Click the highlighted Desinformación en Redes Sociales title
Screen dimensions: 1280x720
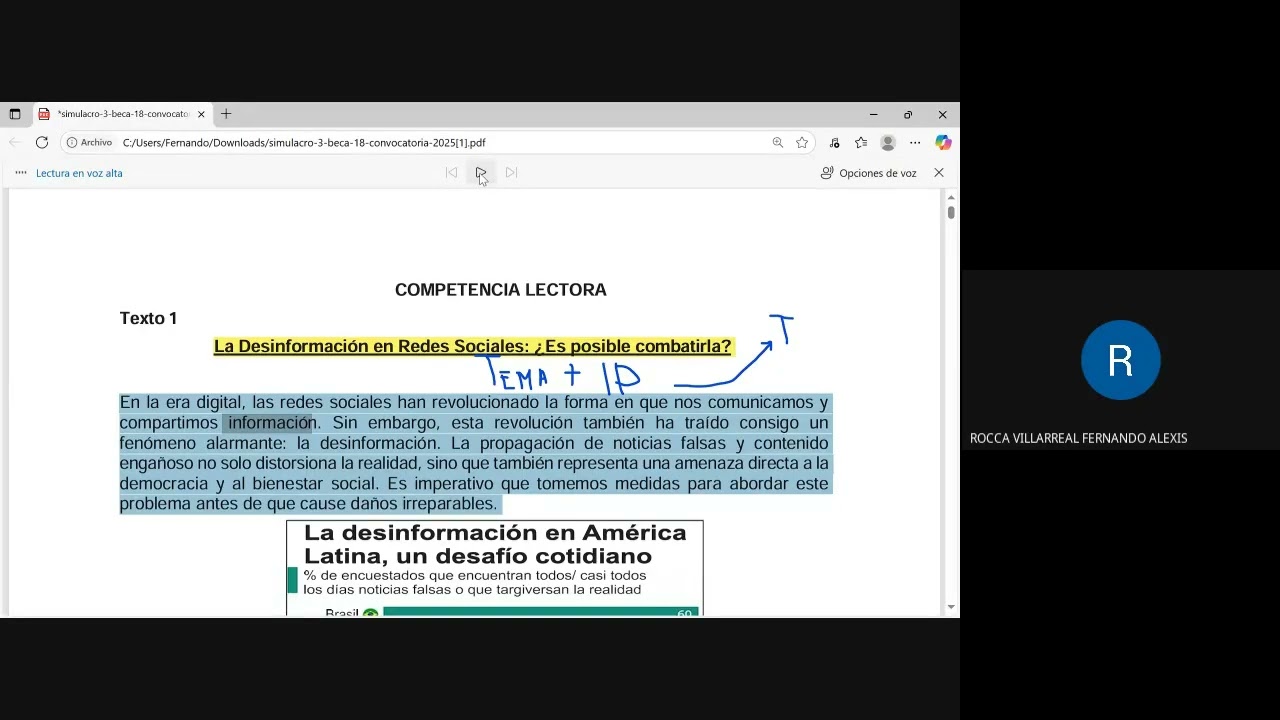coord(472,346)
